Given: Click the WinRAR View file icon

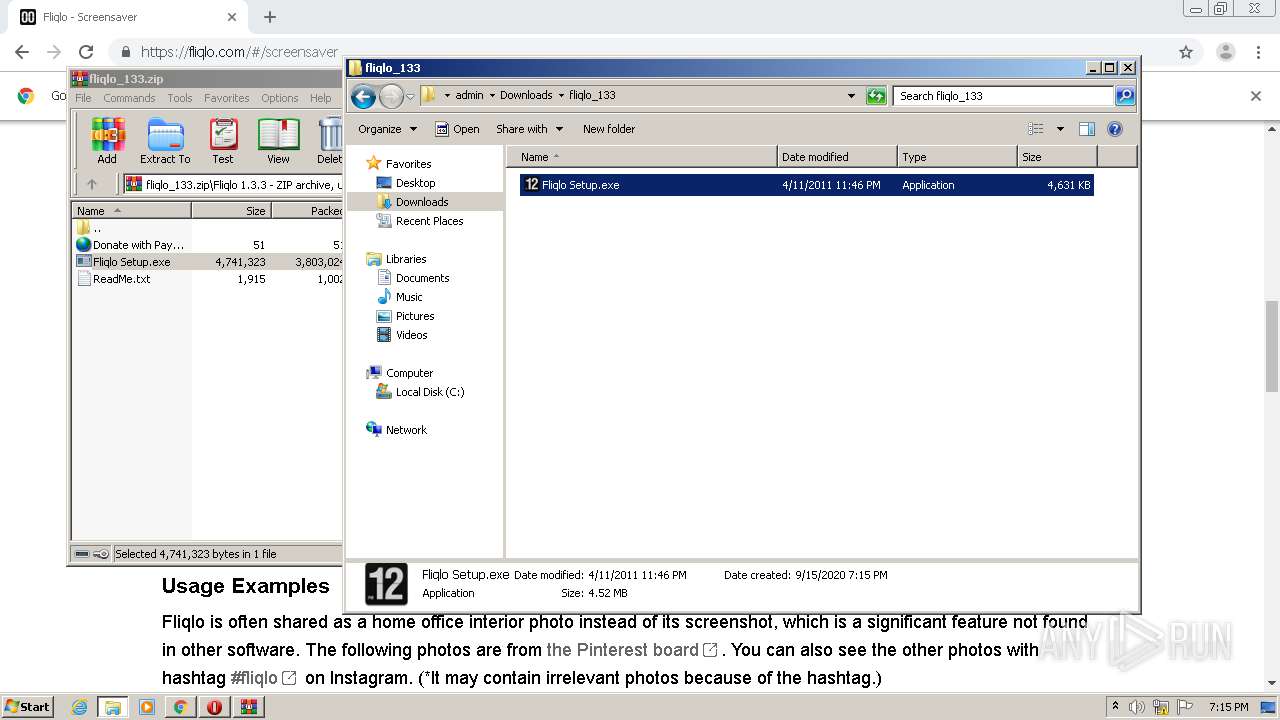Looking at the screenshot, I should [x=278, y=140].
